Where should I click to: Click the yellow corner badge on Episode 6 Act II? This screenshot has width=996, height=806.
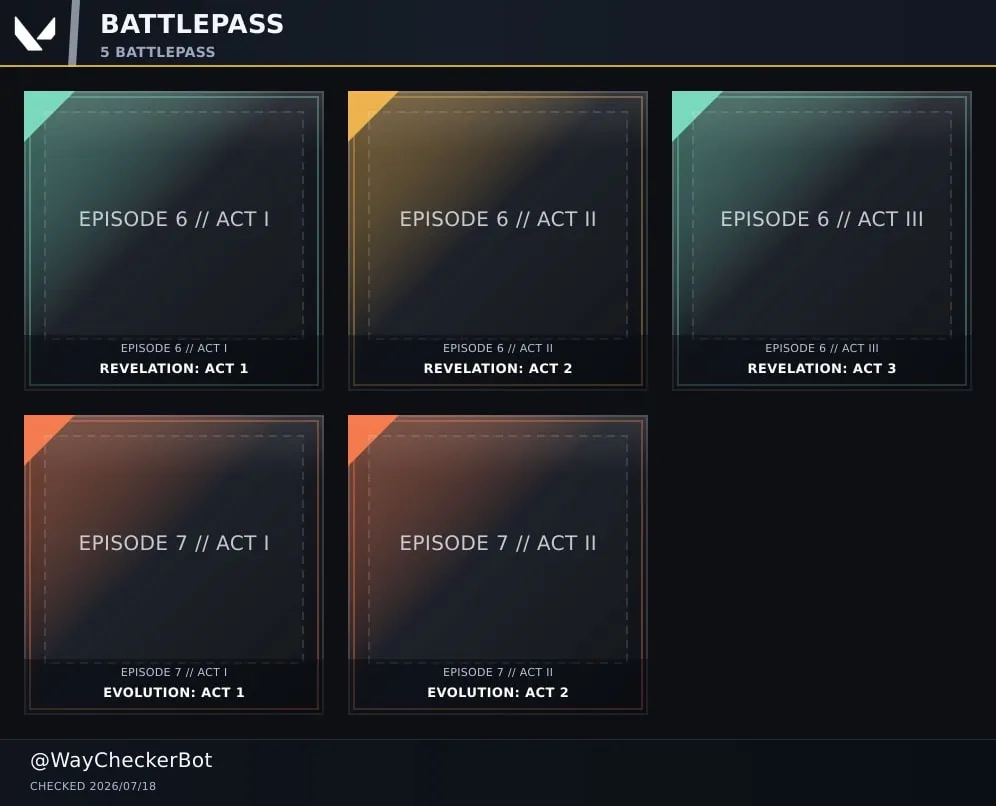click(x=365, y=108)
